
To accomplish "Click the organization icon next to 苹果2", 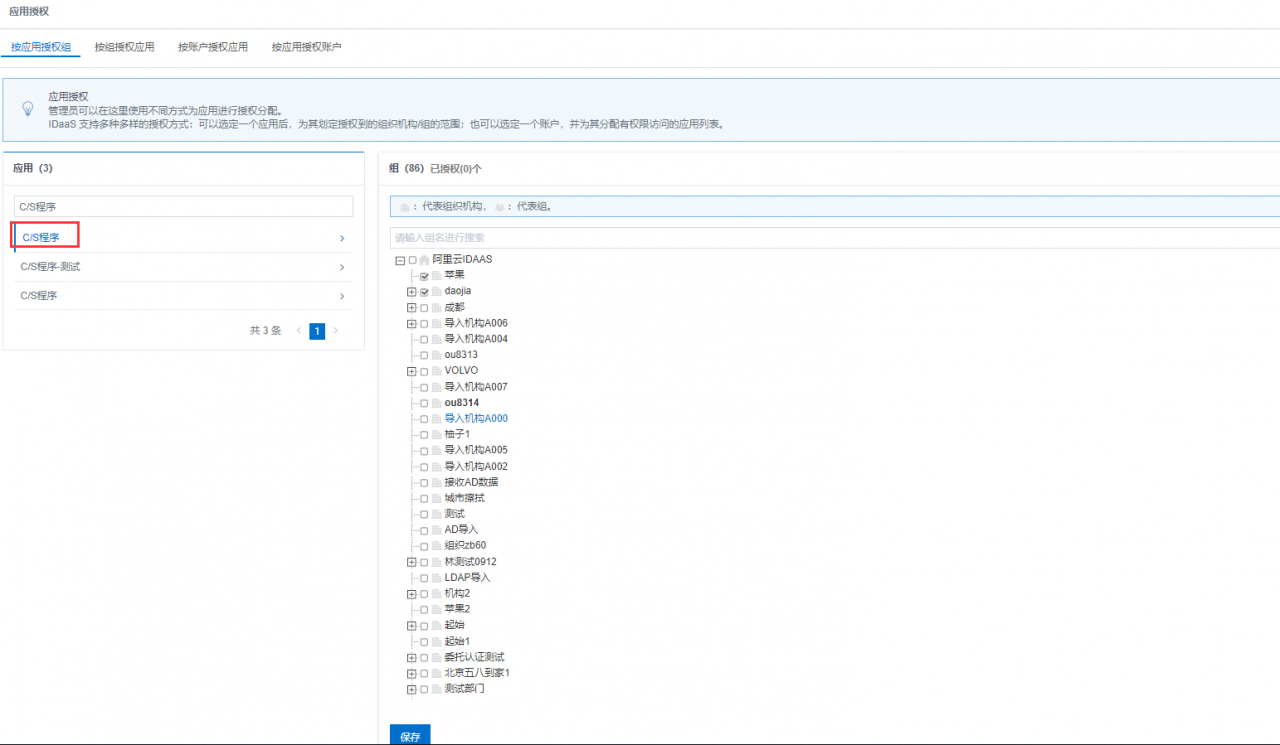I will [436, 610].
